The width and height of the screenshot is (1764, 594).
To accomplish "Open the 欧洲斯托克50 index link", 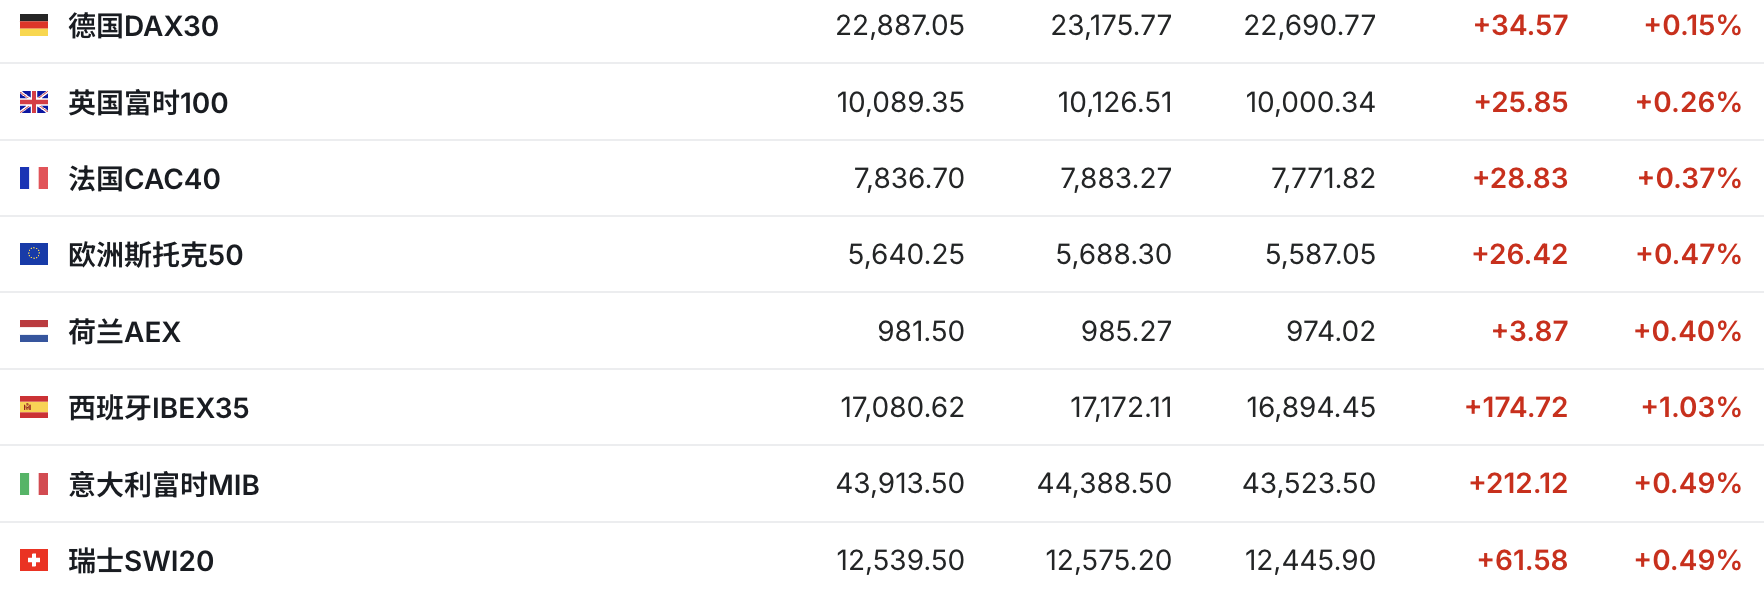I will (x=155, y=255).
